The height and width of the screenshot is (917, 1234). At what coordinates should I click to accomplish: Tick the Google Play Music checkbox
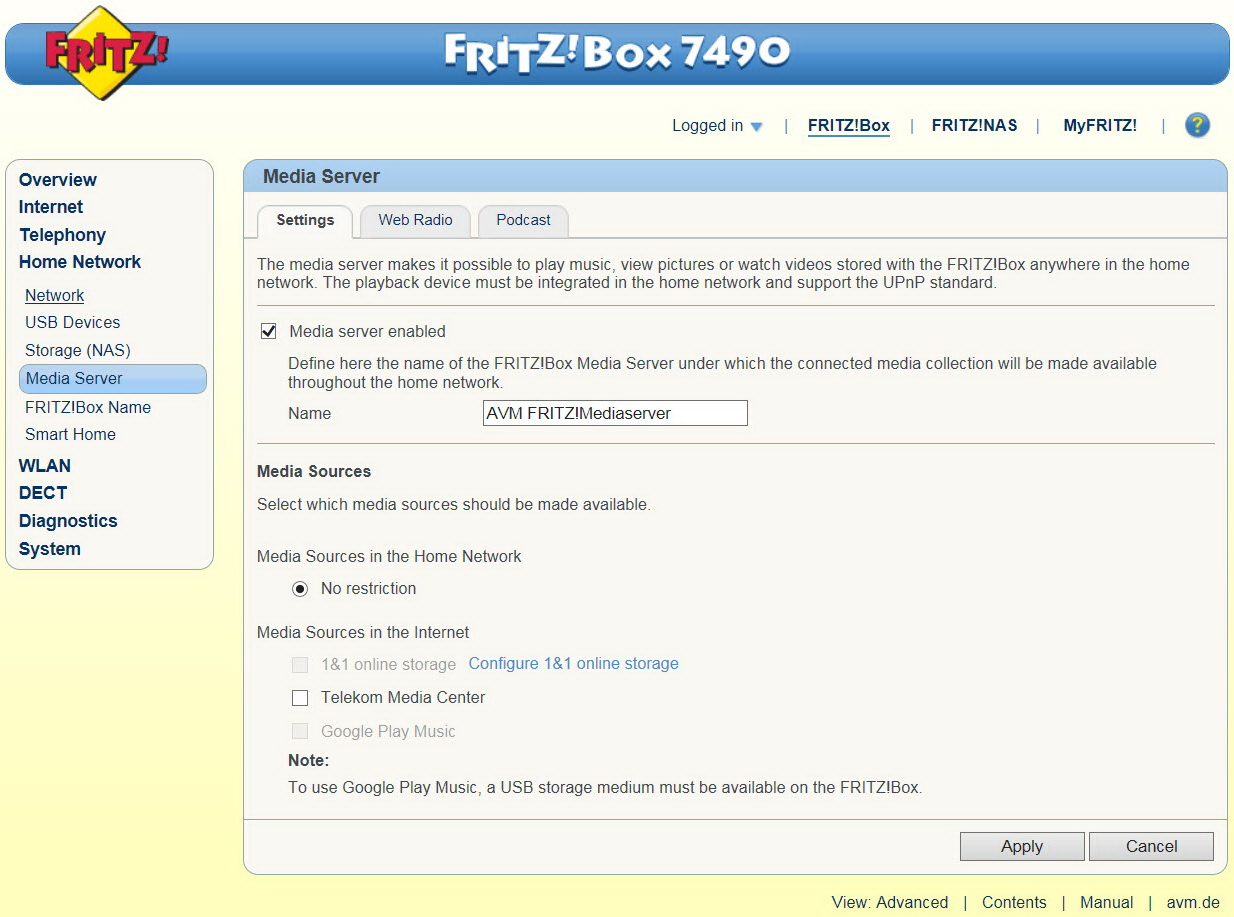pos(300,732)
